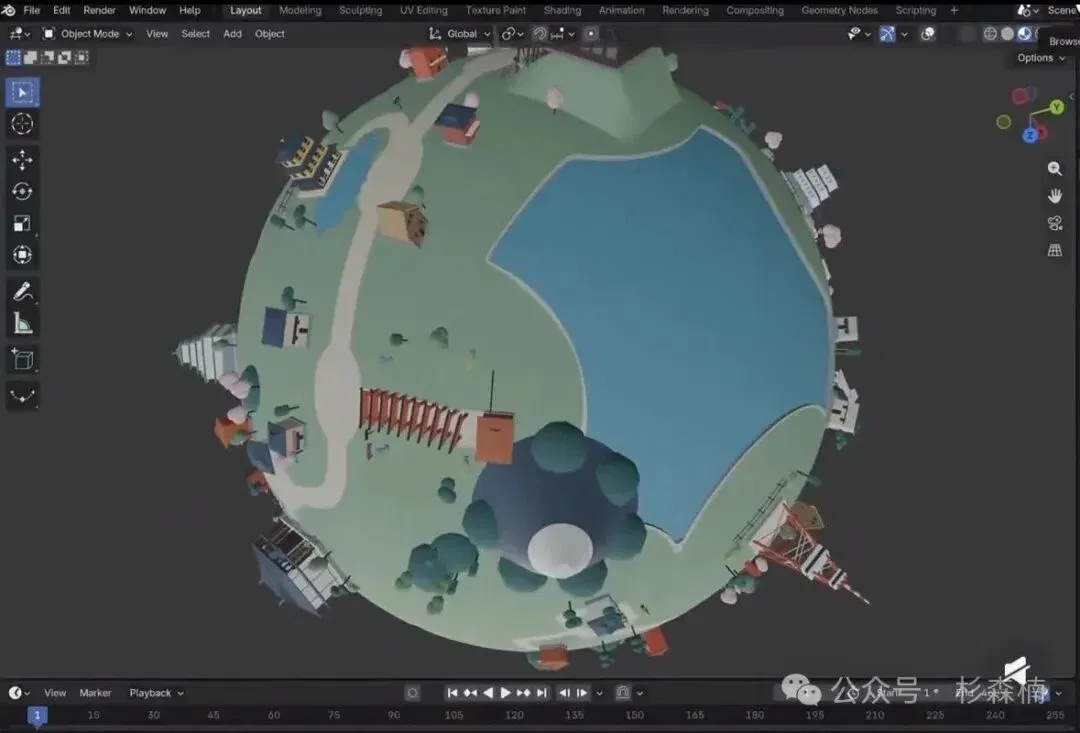Viewport: 1080px width, 733px height.
Task: Pick the Measure tool
Action: pos(22,323)
